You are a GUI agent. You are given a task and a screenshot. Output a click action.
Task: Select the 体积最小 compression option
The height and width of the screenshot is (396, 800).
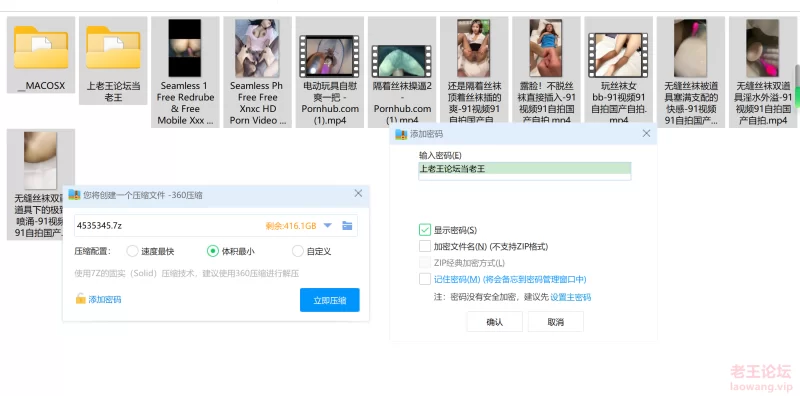(213, 251)
